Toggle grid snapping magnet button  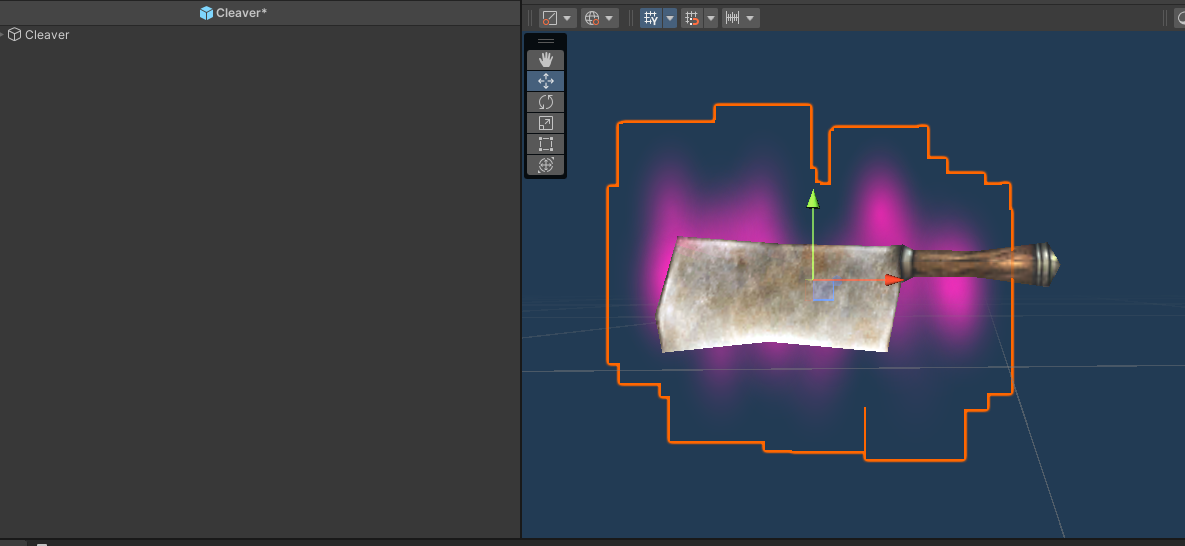692,18
